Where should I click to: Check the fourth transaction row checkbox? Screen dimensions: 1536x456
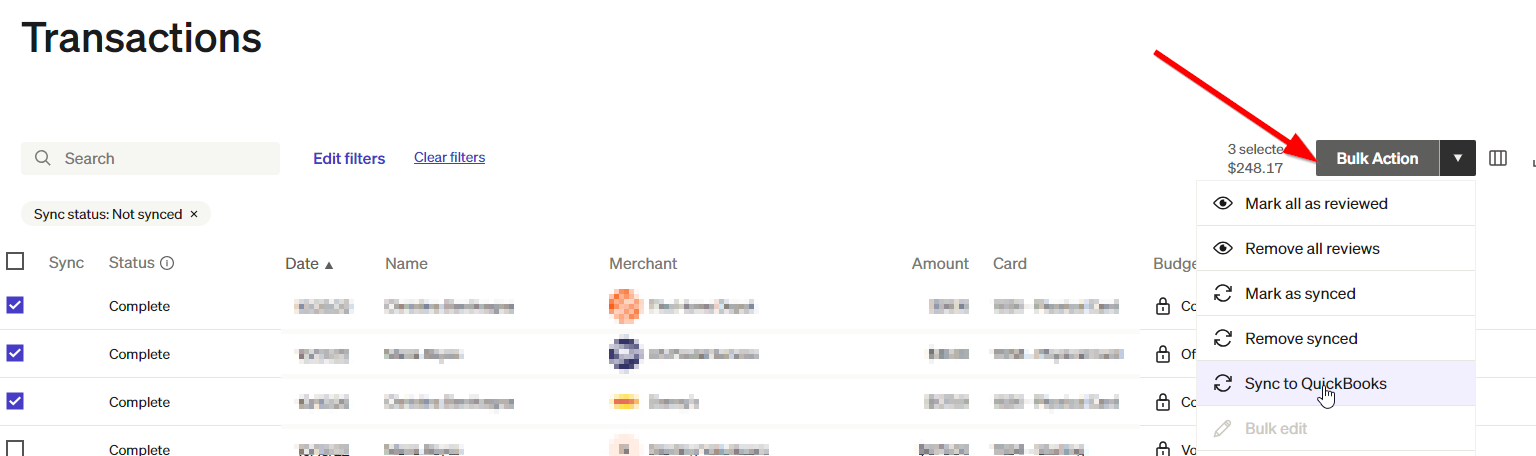point(15,449)
